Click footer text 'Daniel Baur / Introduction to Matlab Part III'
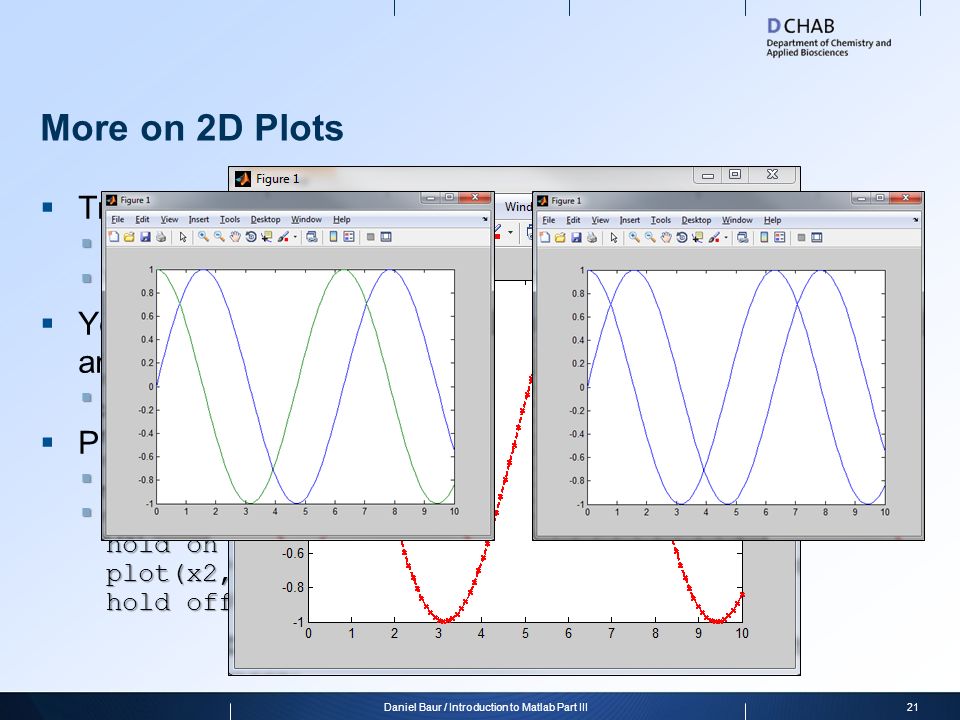 click(486, 707)
